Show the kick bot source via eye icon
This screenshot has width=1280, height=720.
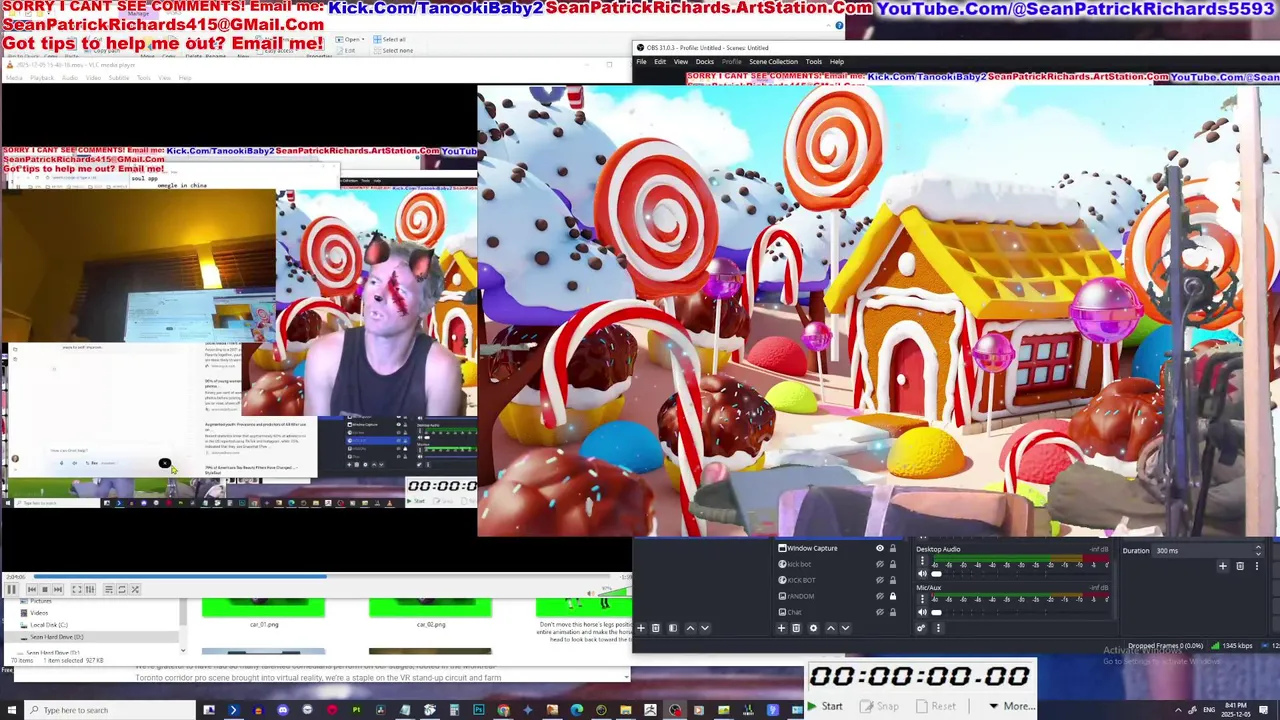(880, 564)
